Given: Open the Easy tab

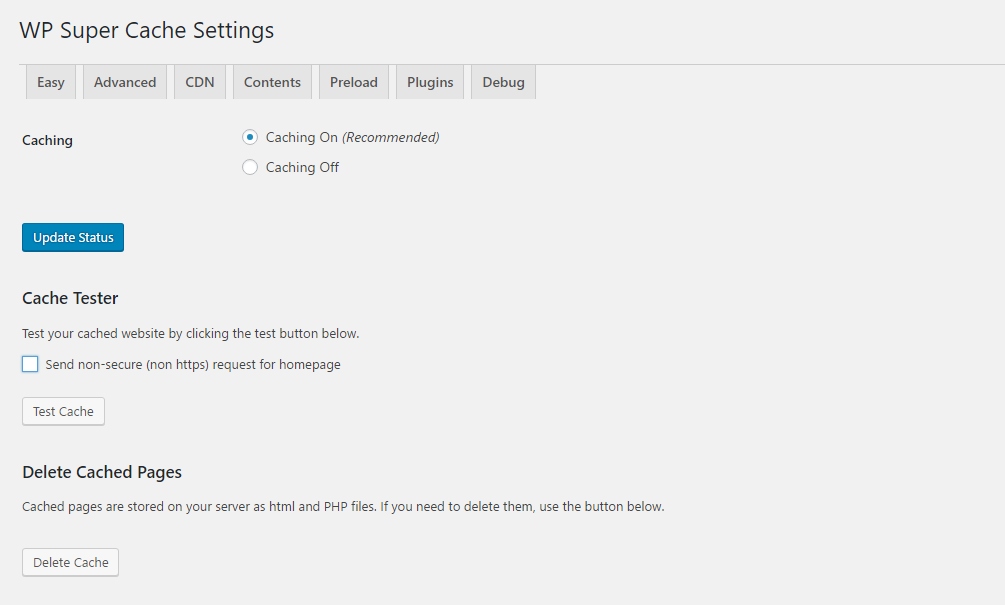Looking at the screenshot, I should 51,82.
